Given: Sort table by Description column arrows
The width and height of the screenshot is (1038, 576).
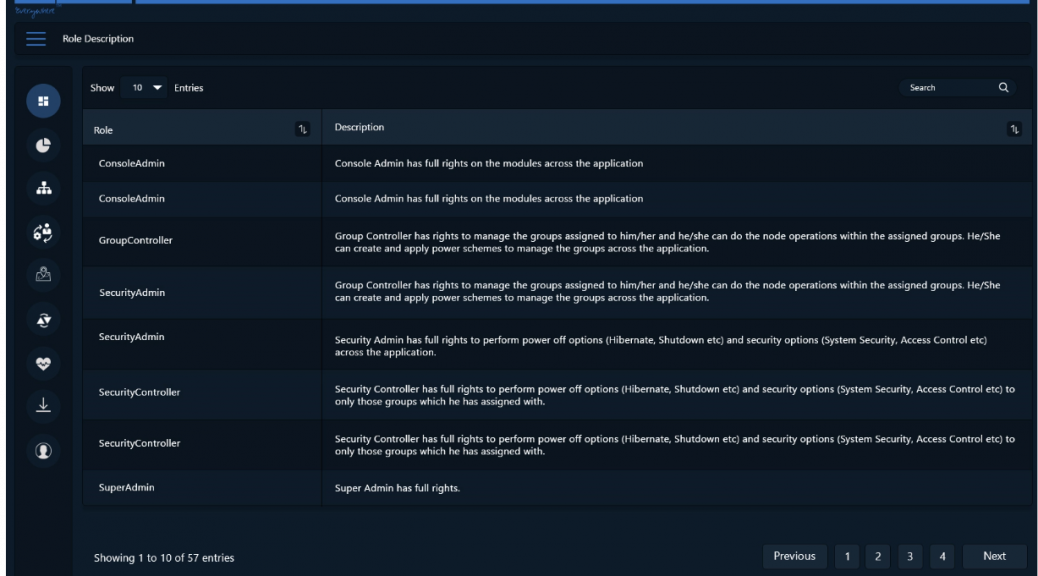Looking at the screenshot, I should coord(1014,129).
